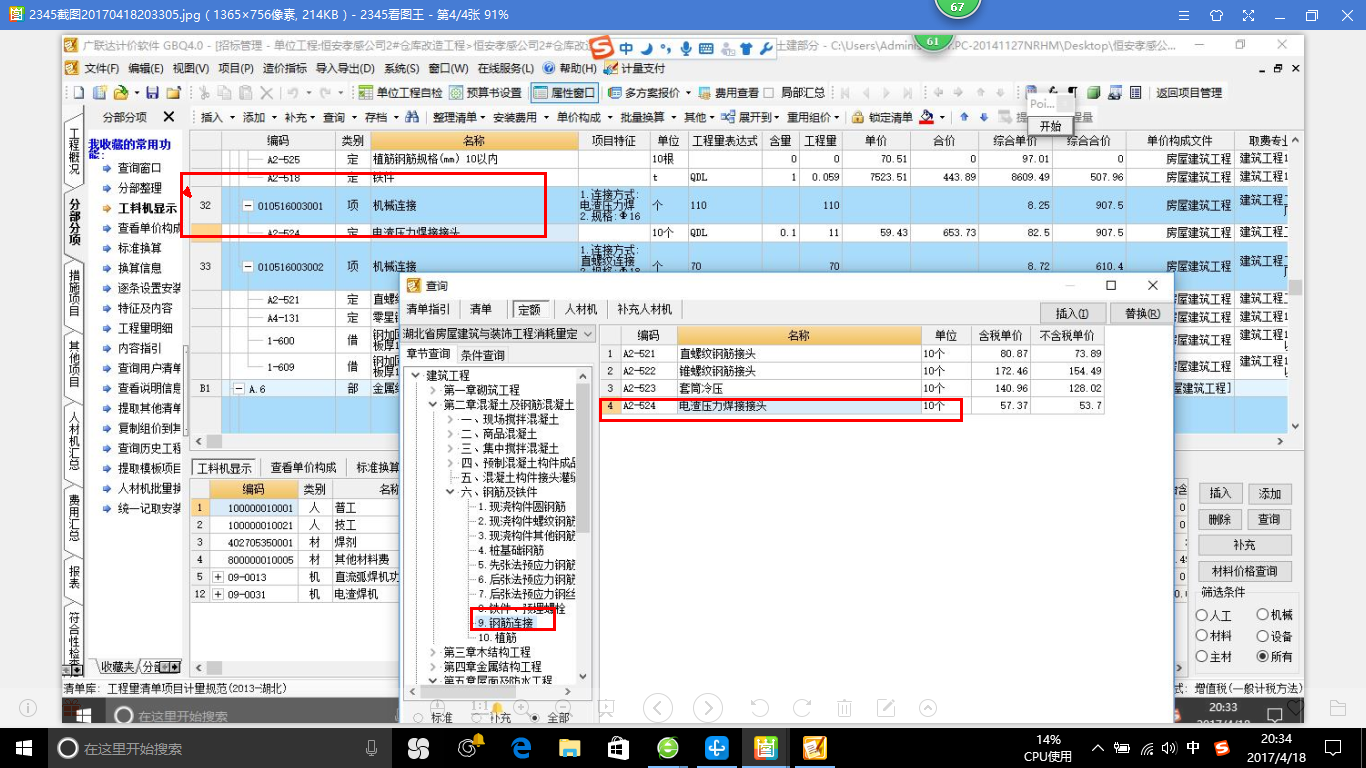Select the 所有 filter radio button

click(1261, 657)
